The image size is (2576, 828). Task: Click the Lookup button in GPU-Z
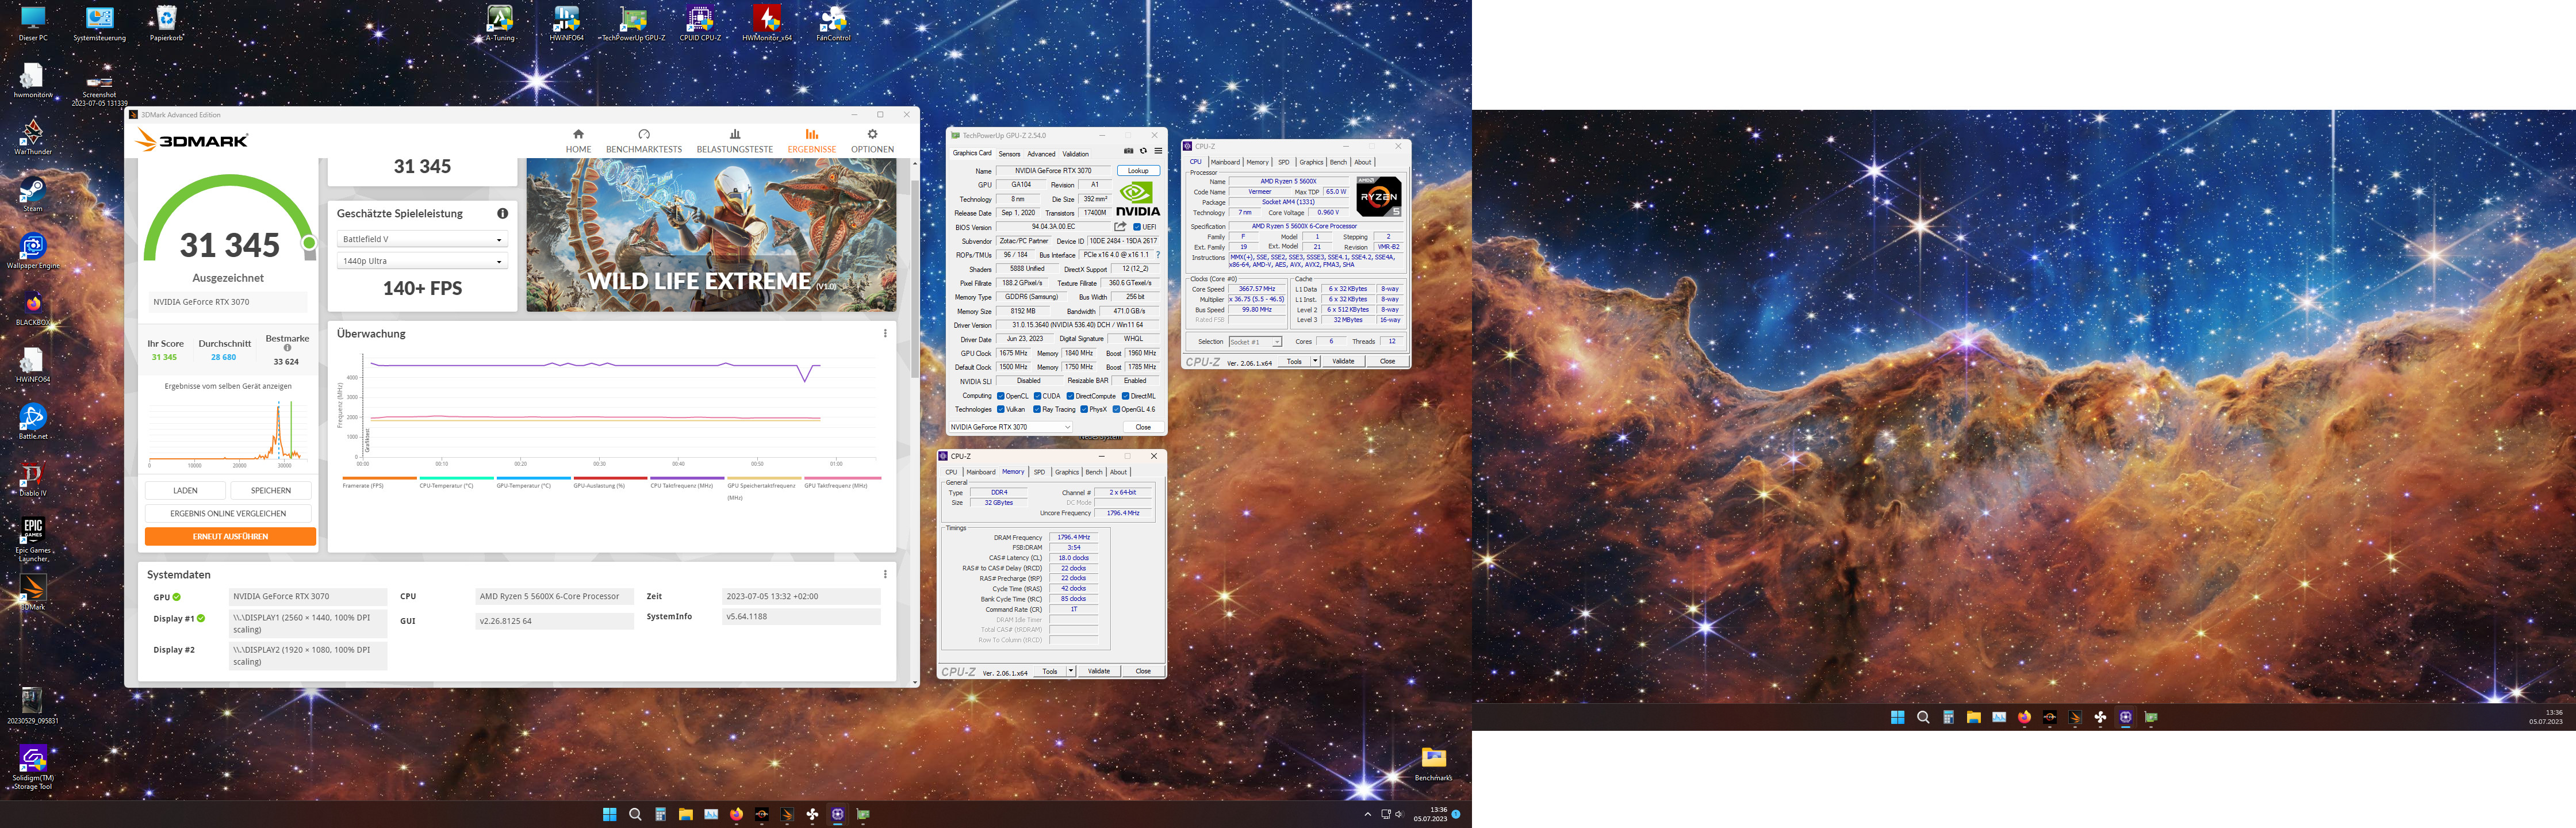1138,171
